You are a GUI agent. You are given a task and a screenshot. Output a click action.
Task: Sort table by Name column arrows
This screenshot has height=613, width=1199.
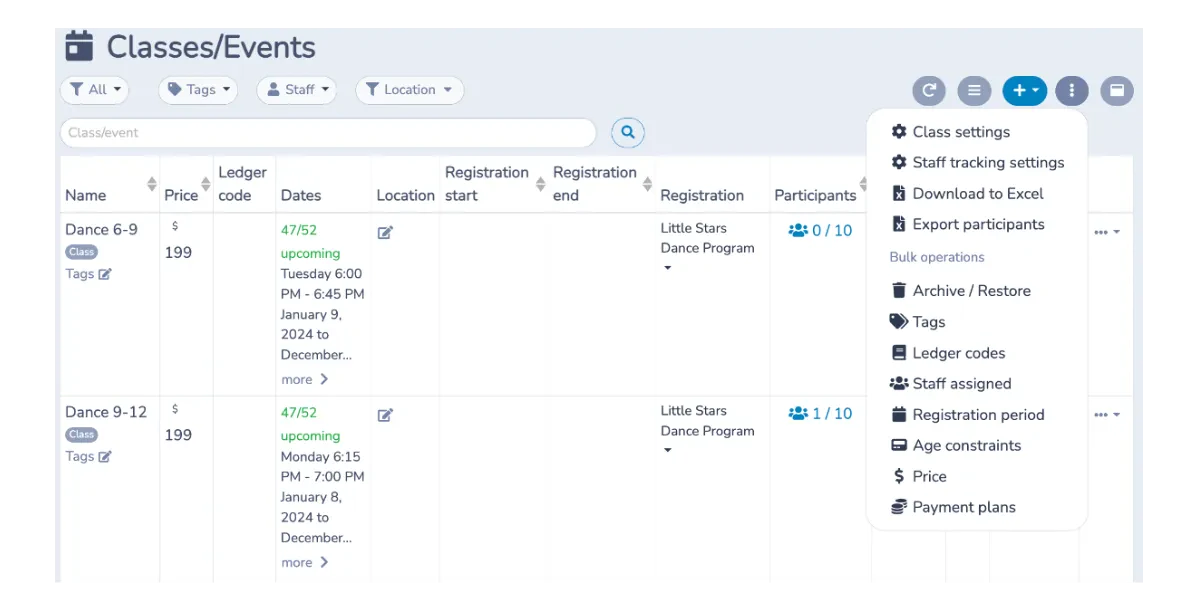click(151, 183)
